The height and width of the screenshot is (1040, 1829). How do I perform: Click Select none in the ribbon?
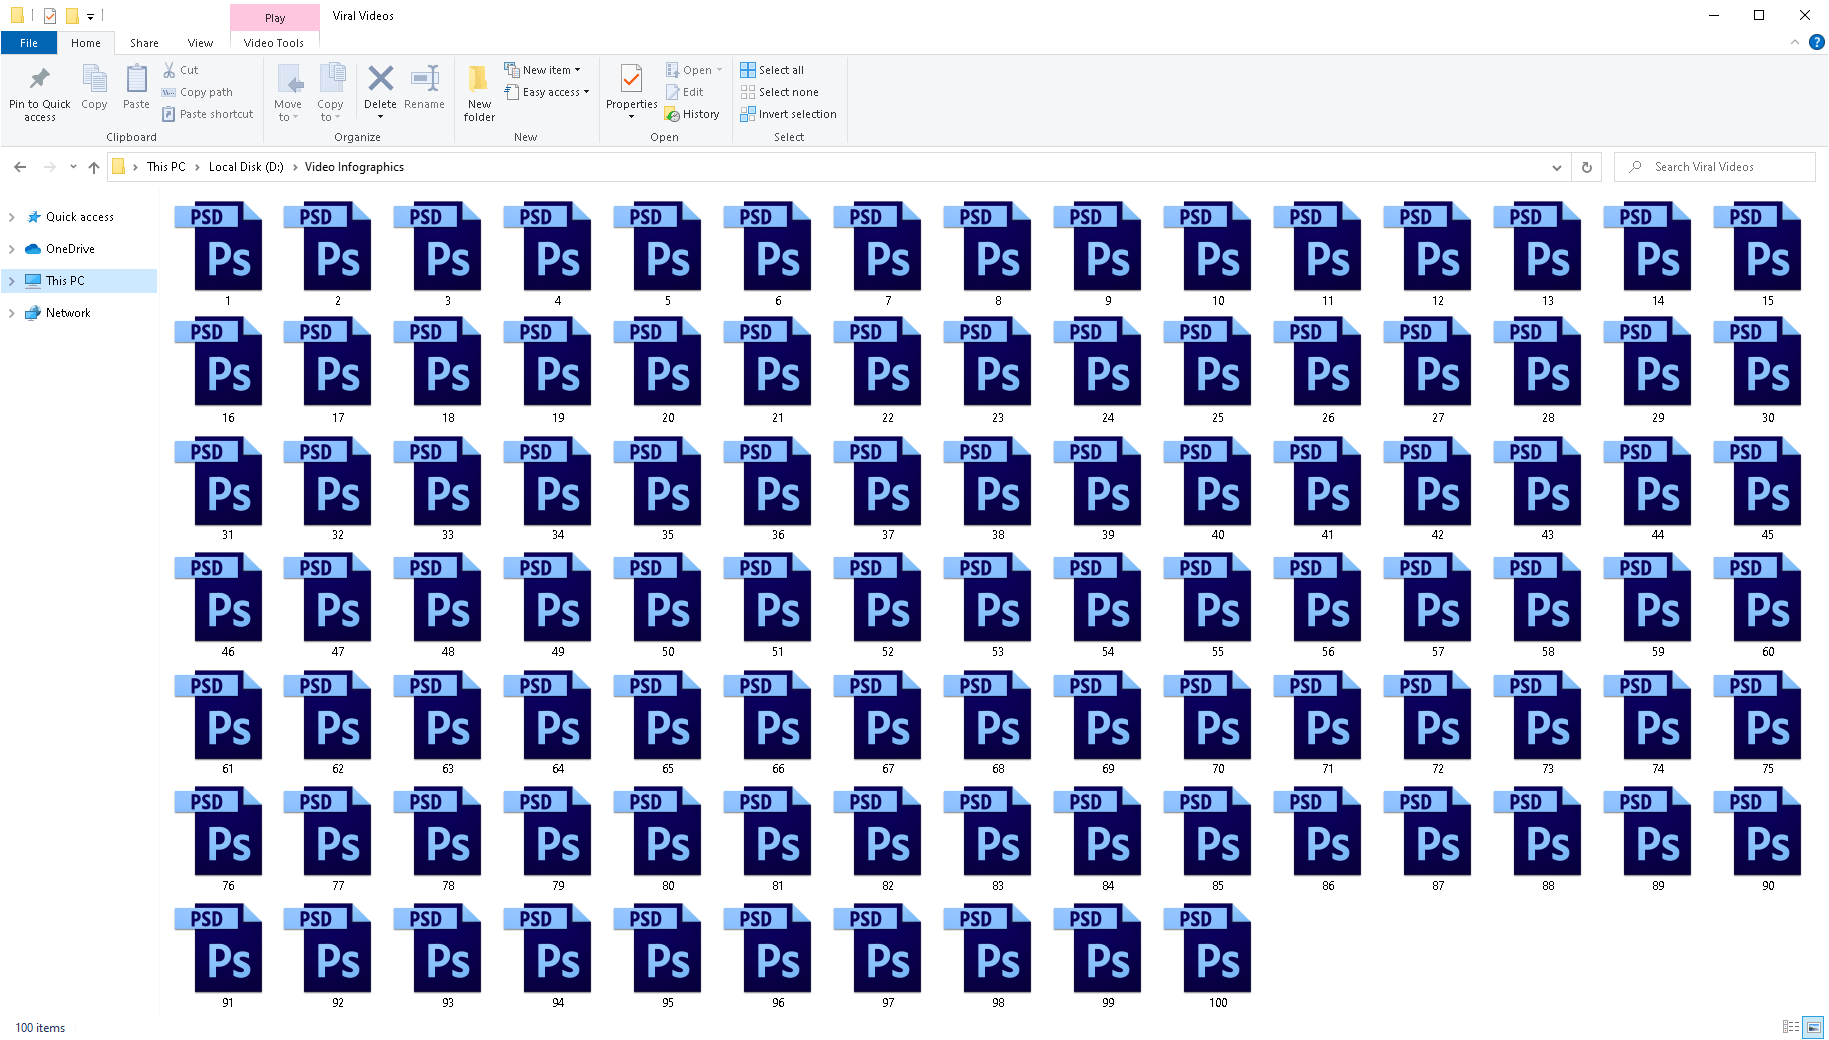coord(779,92)
